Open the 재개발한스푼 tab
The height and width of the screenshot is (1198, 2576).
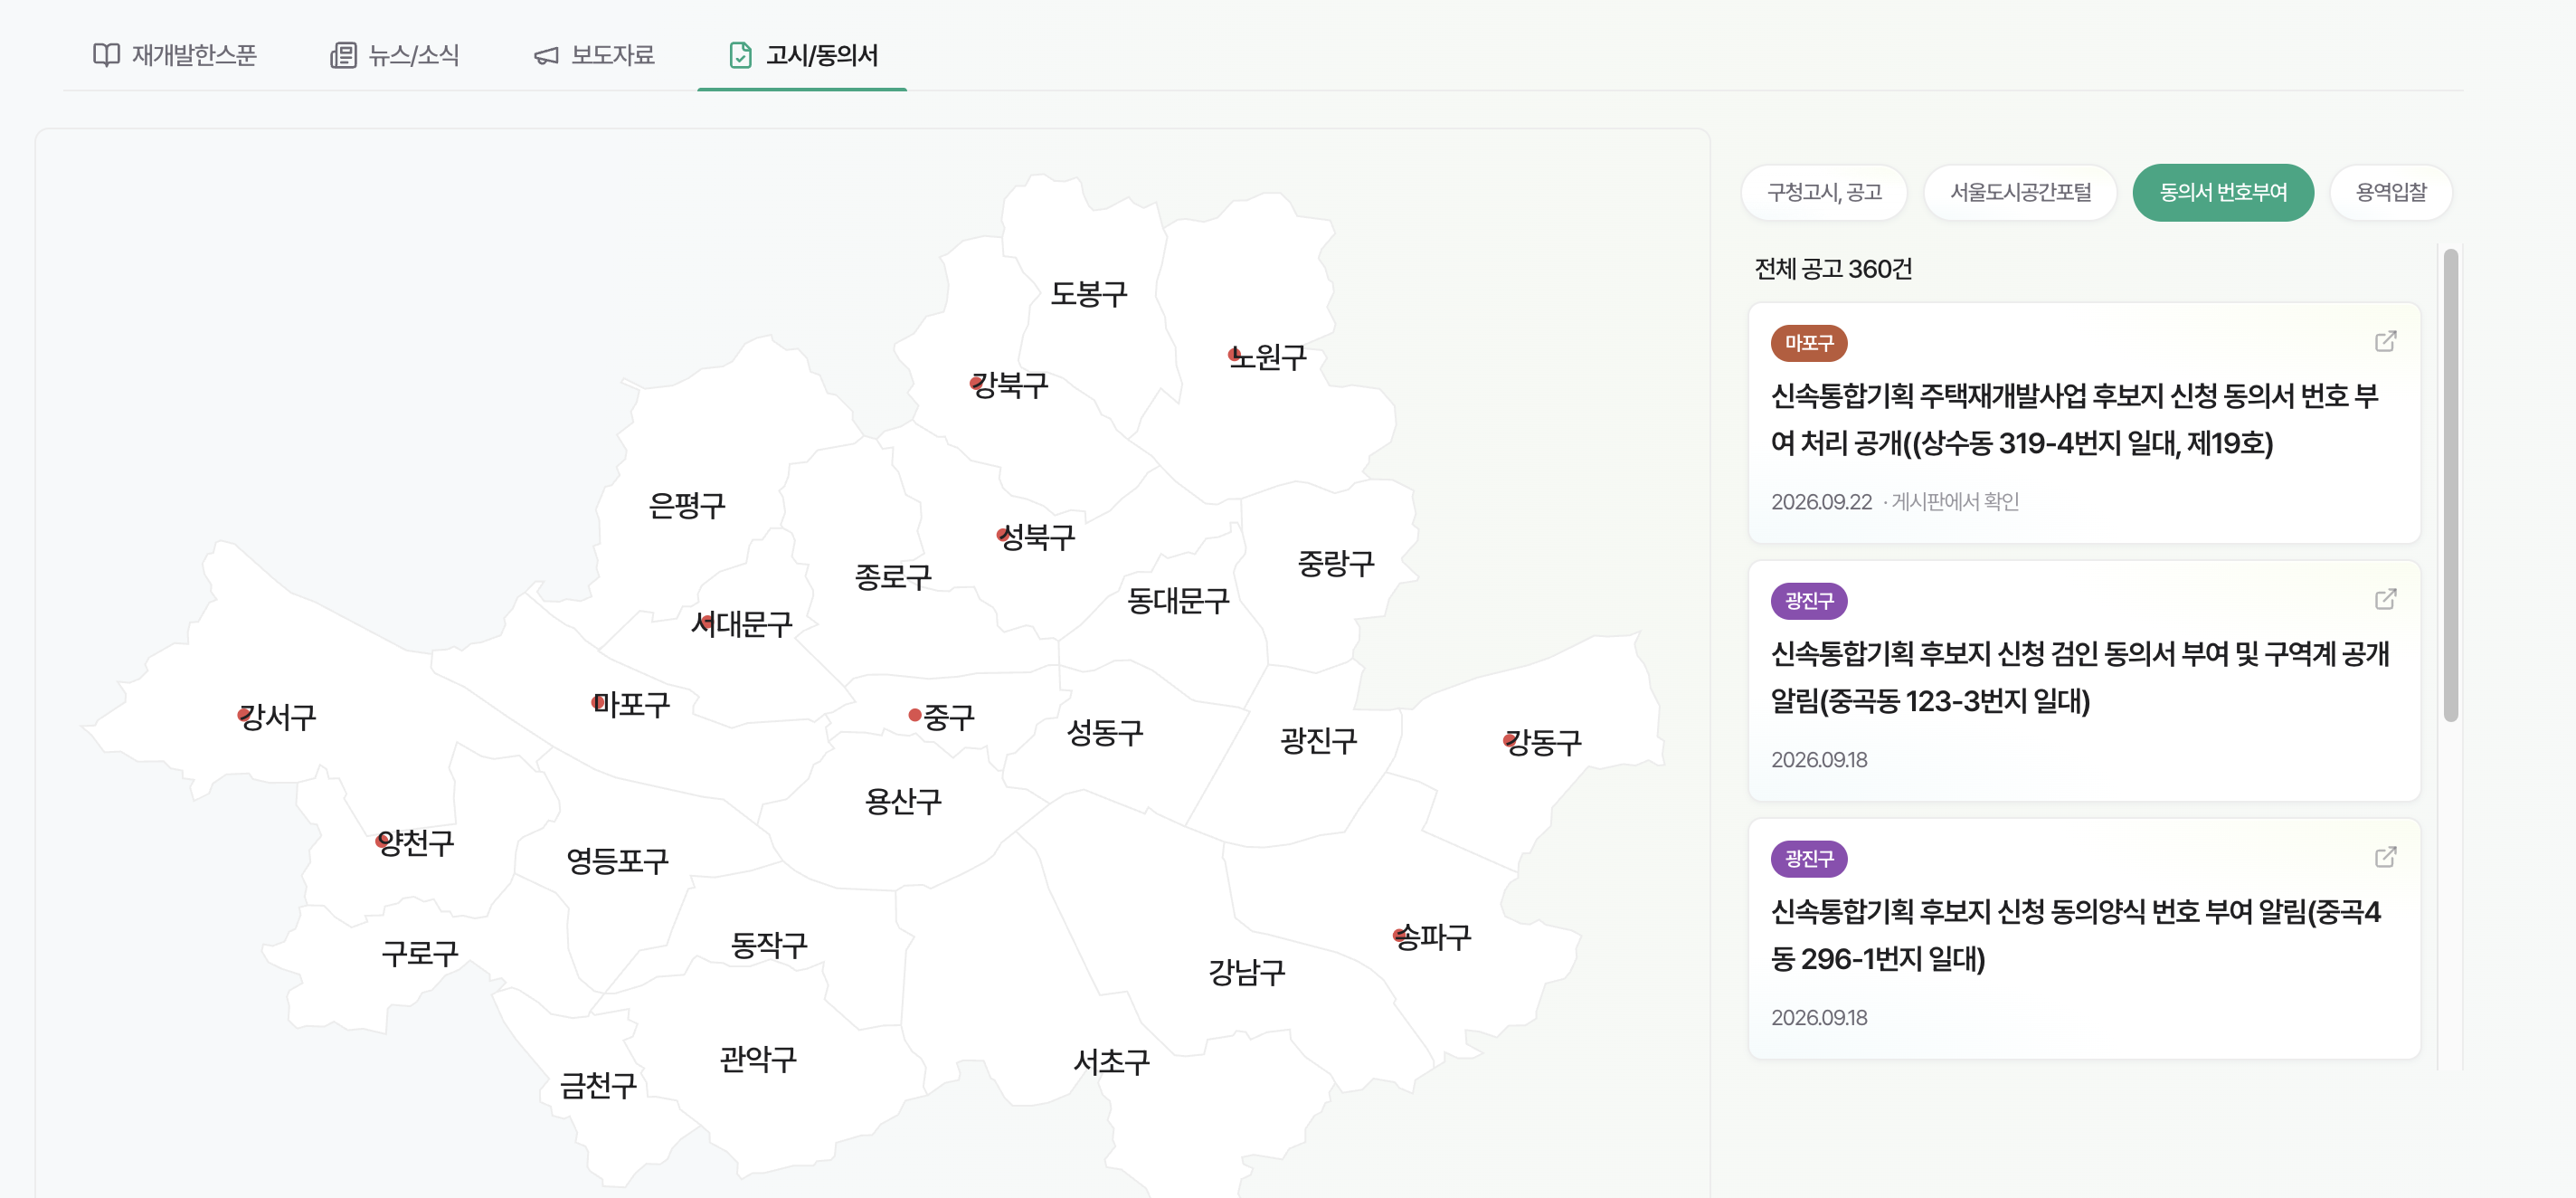coord(175,55)
